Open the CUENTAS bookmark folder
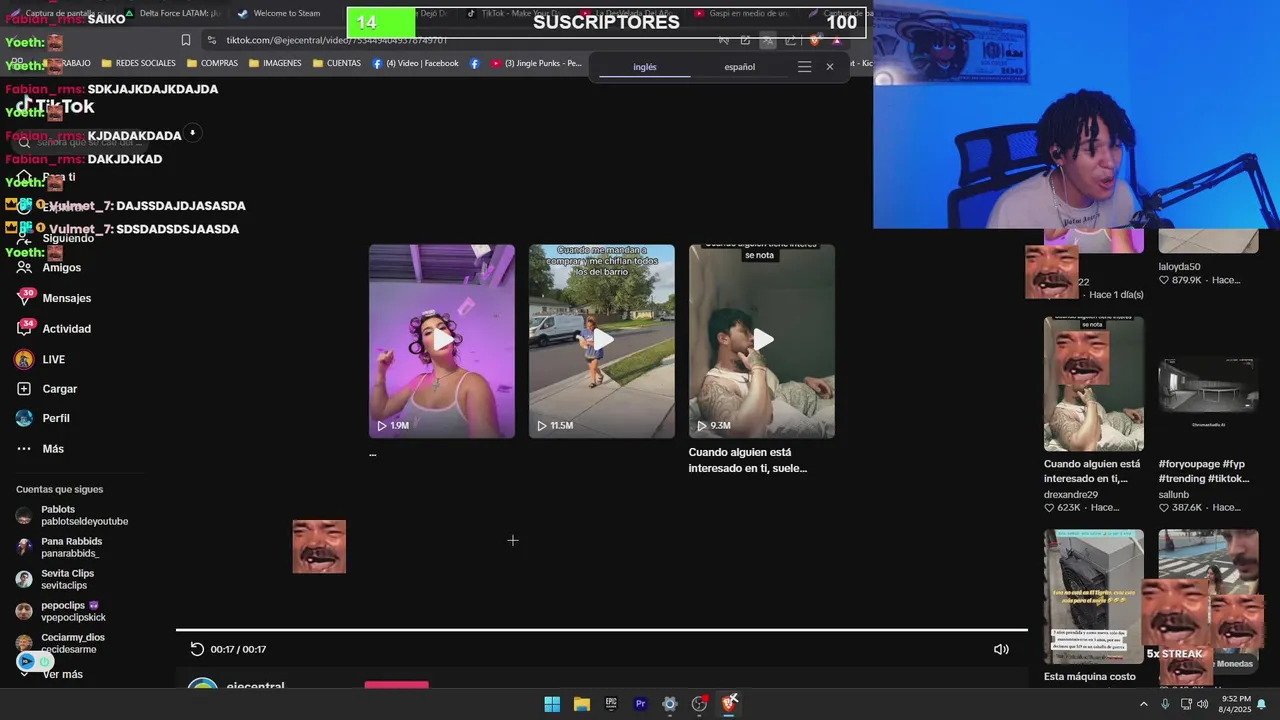This screenshot has height=720, width=1280. [x=337, y=63]
